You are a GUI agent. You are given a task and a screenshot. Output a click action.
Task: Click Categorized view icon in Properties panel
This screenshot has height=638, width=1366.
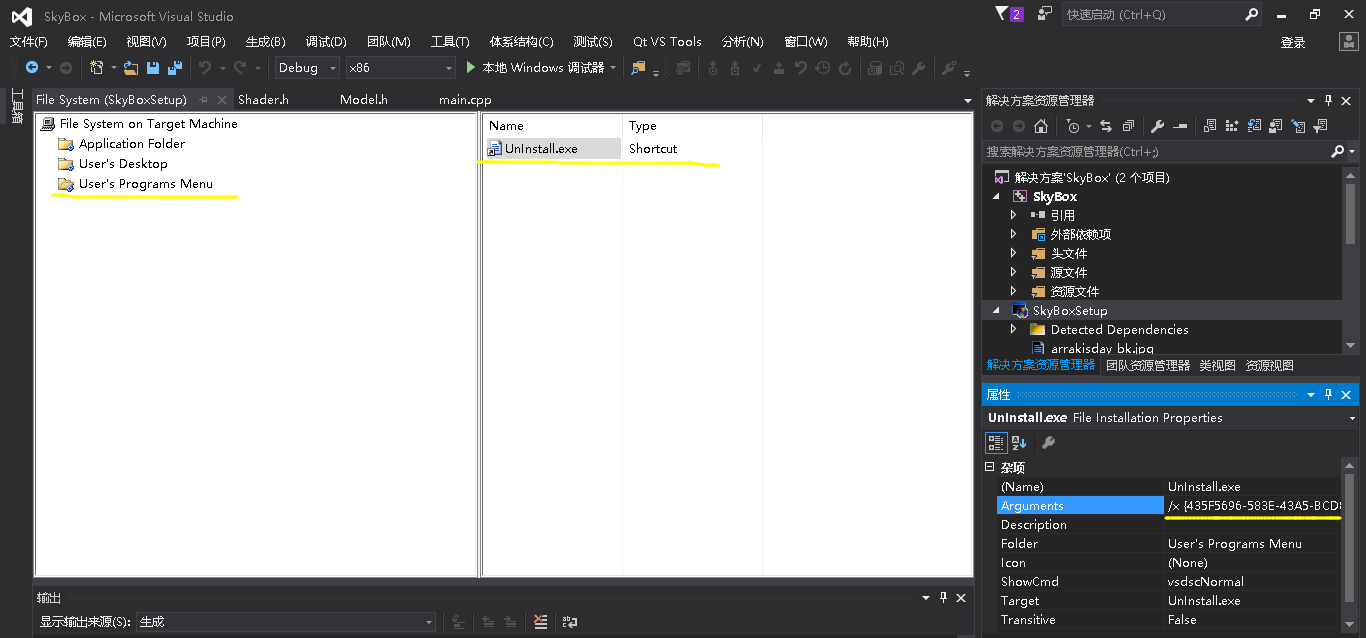[996, 442]
